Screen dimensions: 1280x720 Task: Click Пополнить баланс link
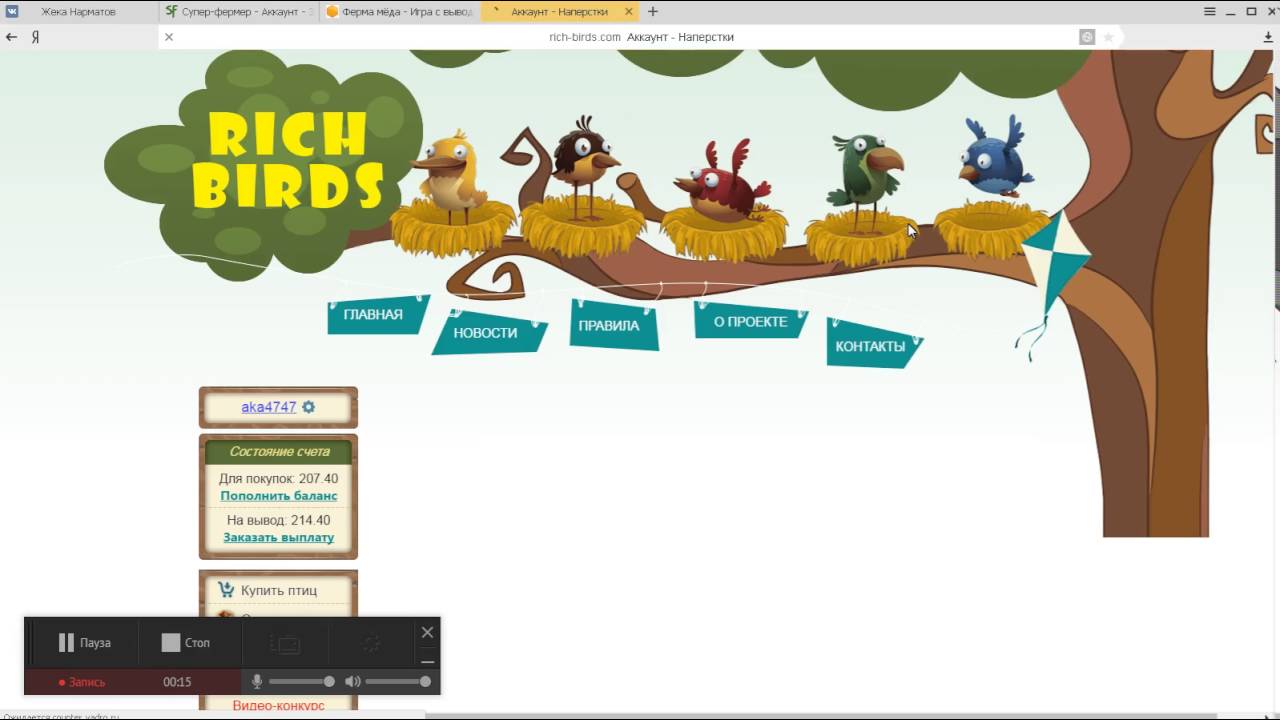(x=279, y=496)
